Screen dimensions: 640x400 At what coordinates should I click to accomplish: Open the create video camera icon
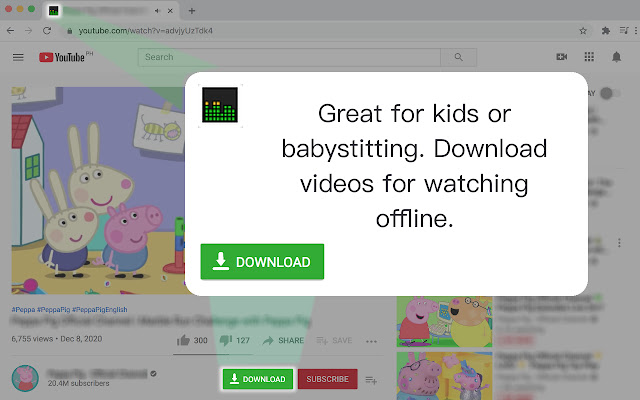[x=562, y=57]
